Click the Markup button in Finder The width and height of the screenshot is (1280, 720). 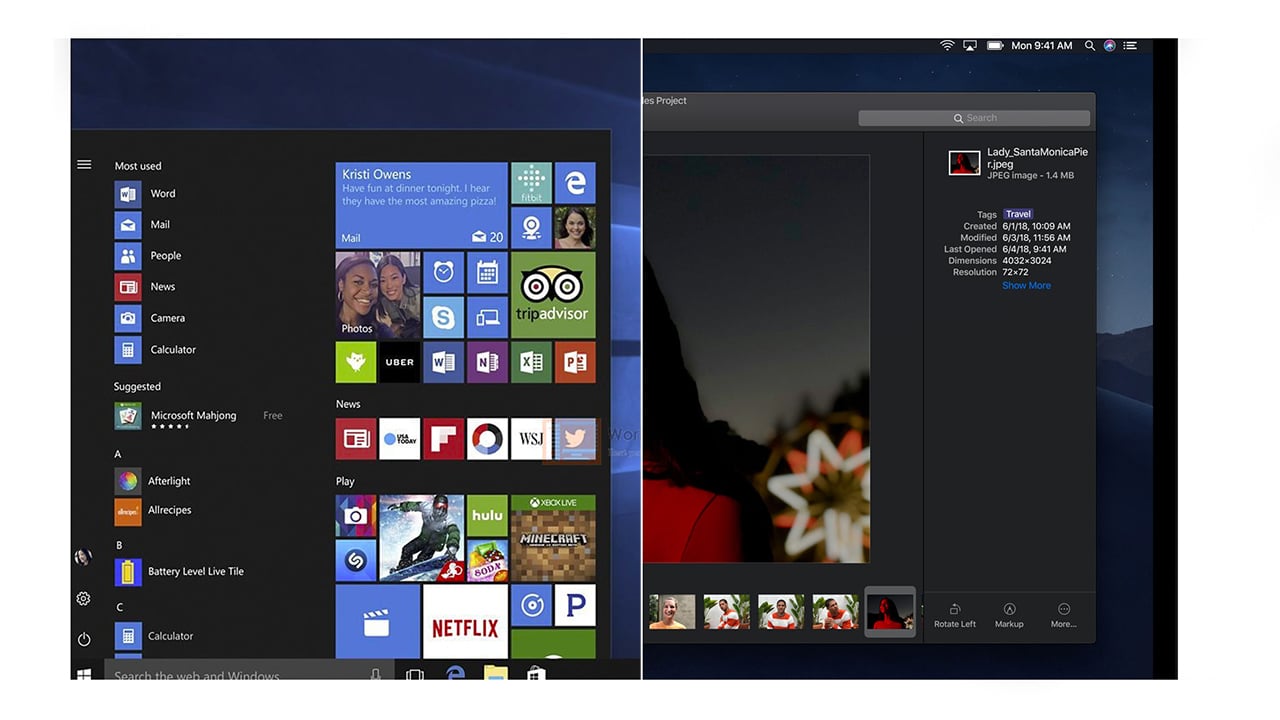(x=1009, y=616)
